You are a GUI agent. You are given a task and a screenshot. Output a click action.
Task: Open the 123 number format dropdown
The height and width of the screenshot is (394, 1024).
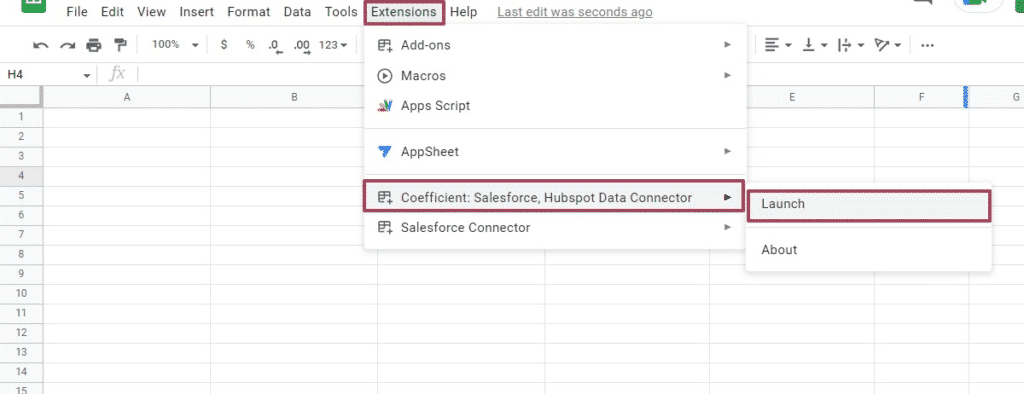[333, 45]
